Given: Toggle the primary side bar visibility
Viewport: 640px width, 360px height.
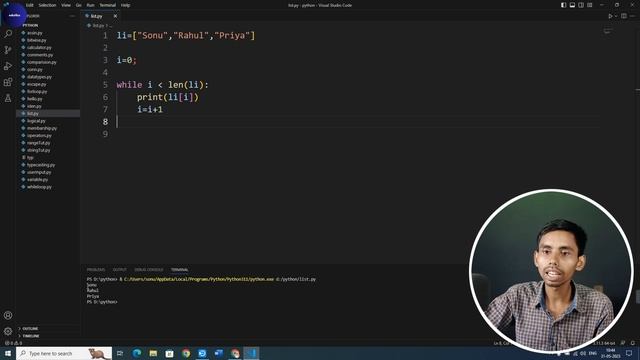Looking at the screenshot, I should pyautogui.click(x=564, y=5).
